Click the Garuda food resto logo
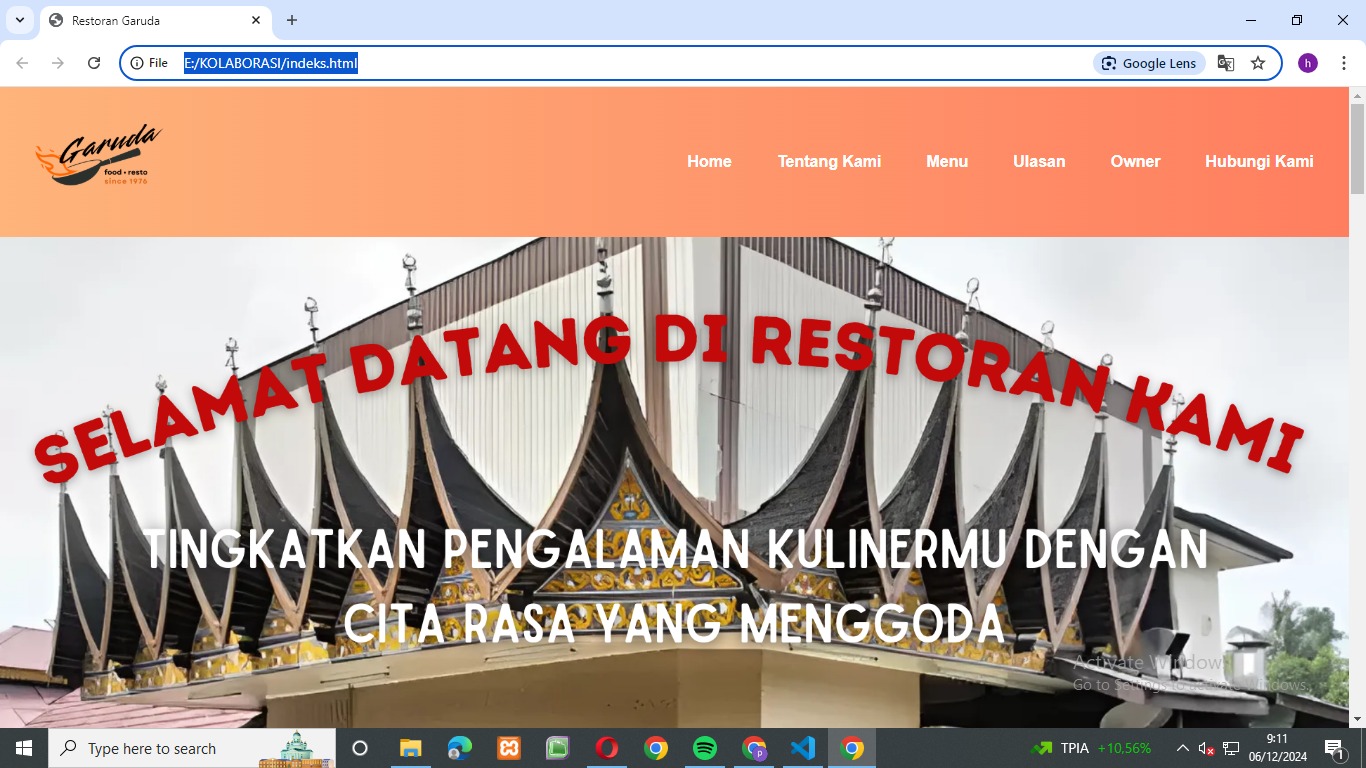Image resolution: width=1366 pixels, height=768 pixels. (99, 155)
